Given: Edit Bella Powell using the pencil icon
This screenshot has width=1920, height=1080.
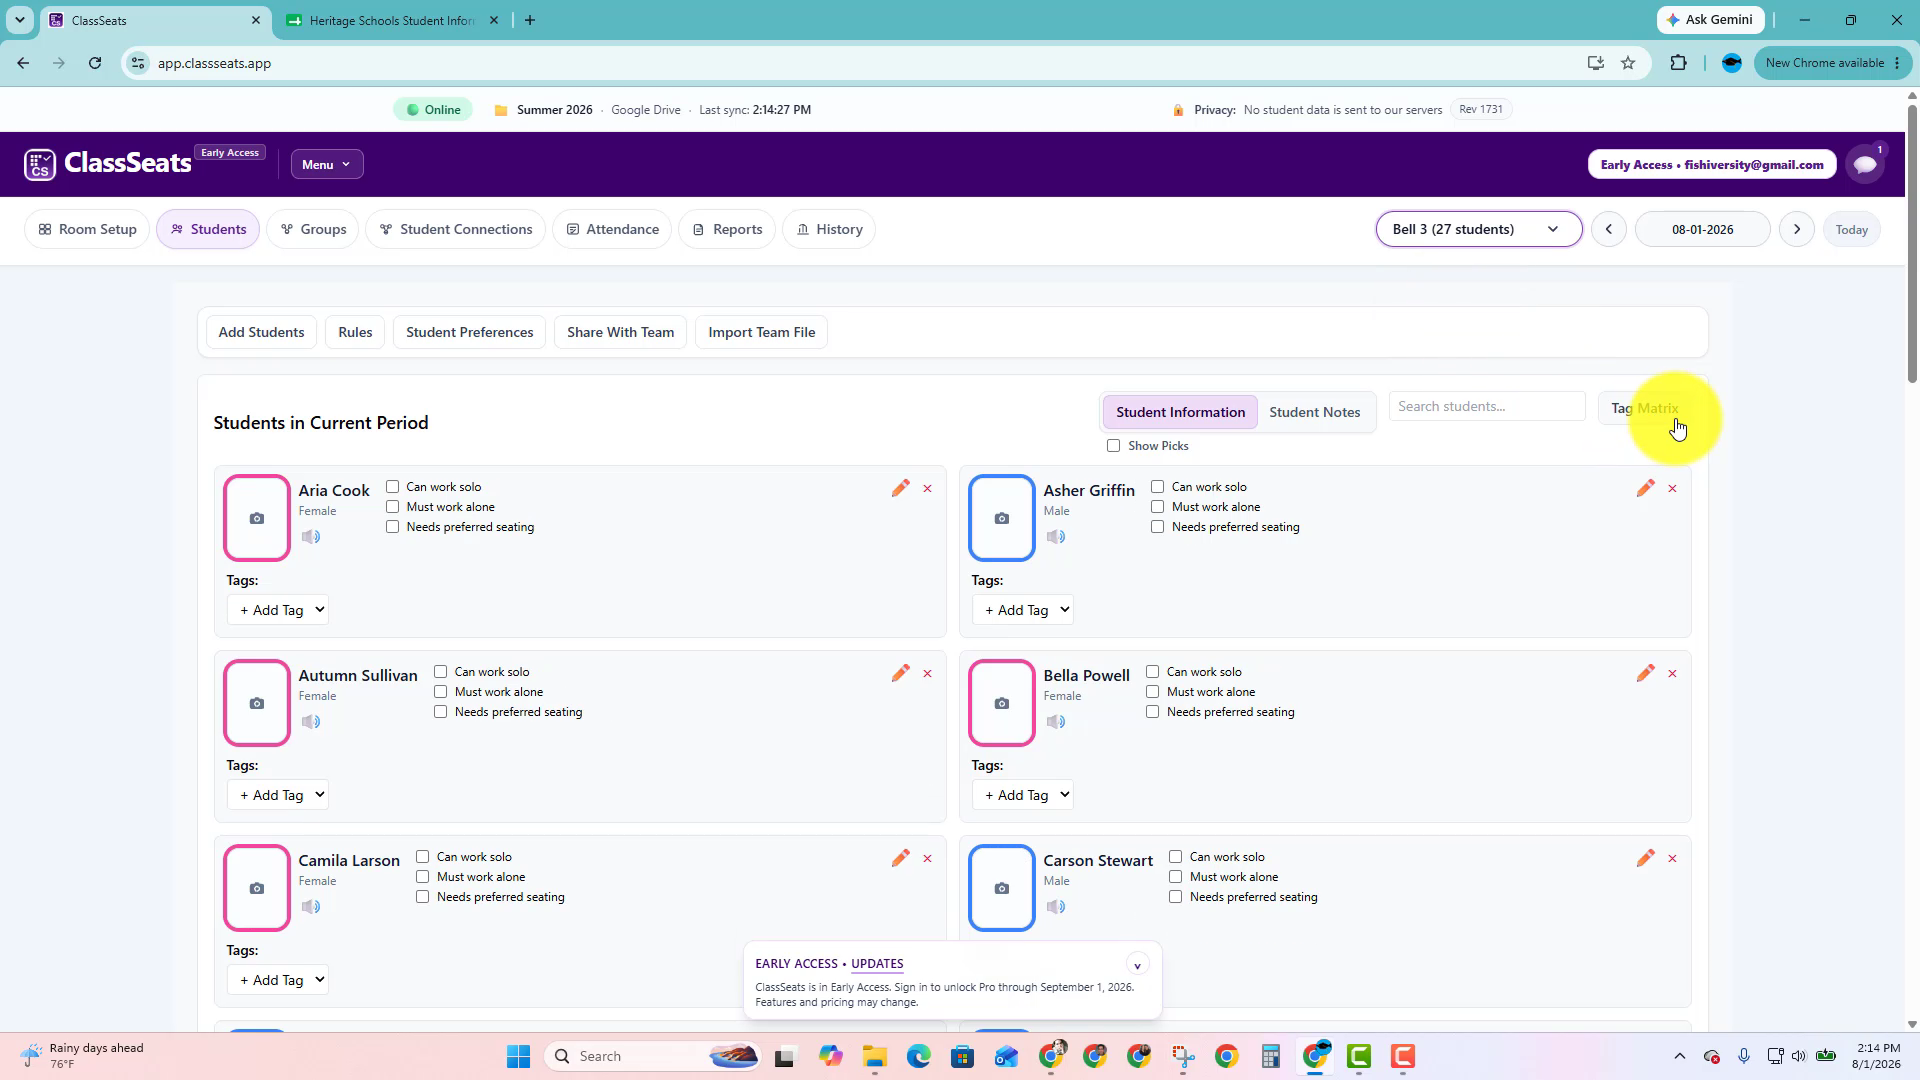Looking at the screenshot, I should tap(1645, 673).
